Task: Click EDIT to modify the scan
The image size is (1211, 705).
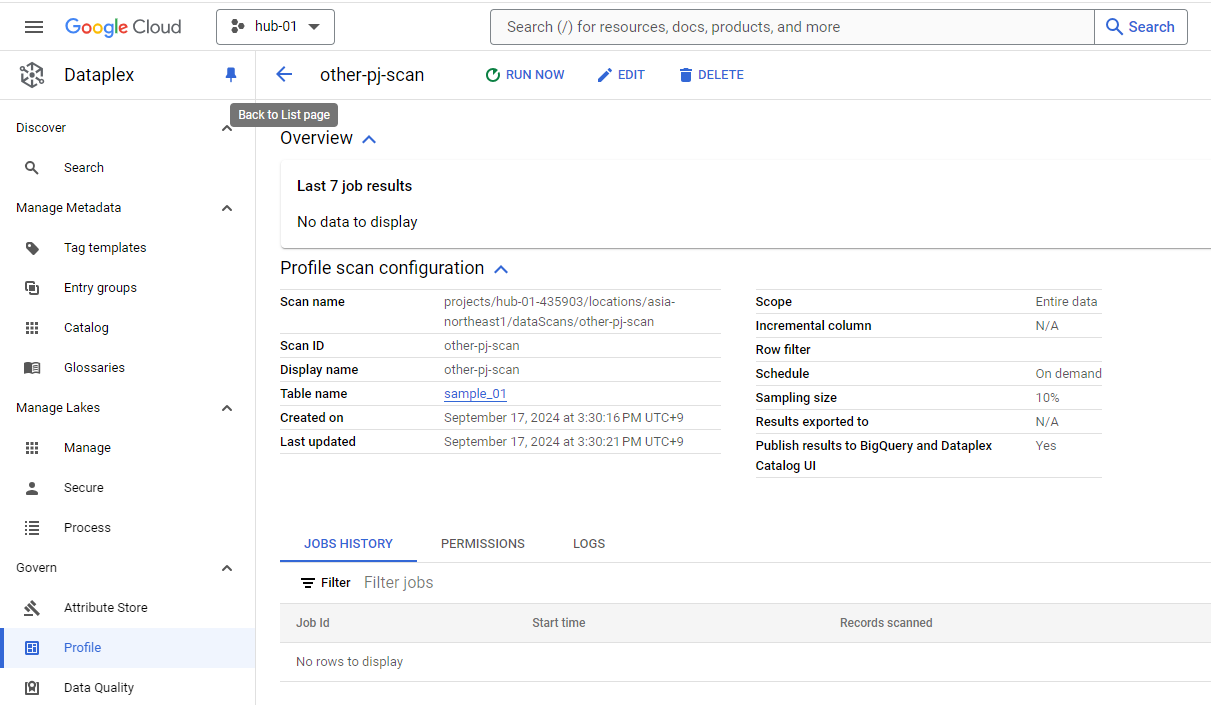Action: (x=621, y=75)
